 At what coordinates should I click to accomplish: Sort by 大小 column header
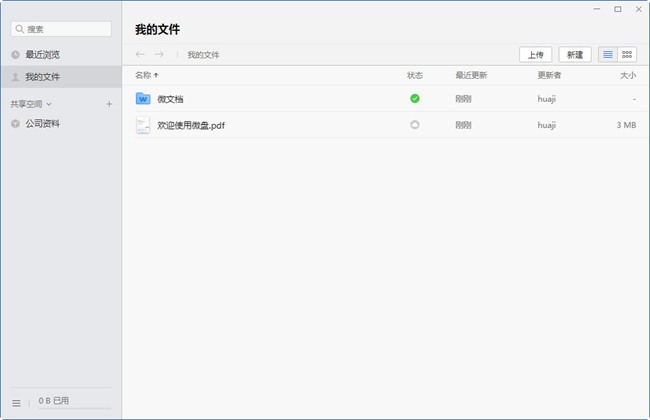point(628,75)
